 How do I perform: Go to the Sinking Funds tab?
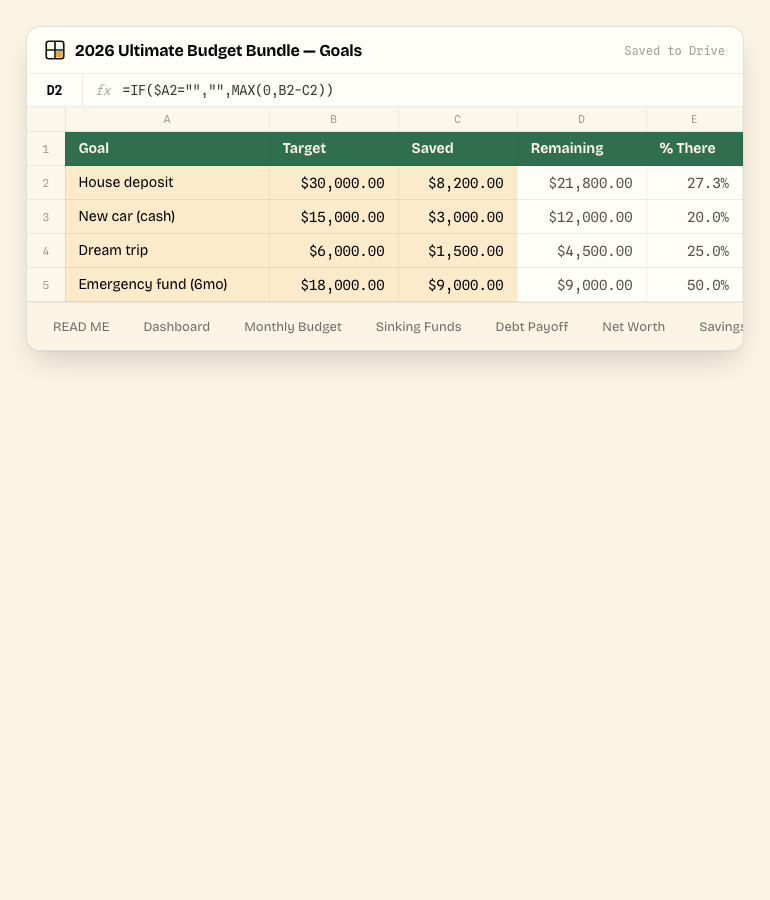coord(418,327)
